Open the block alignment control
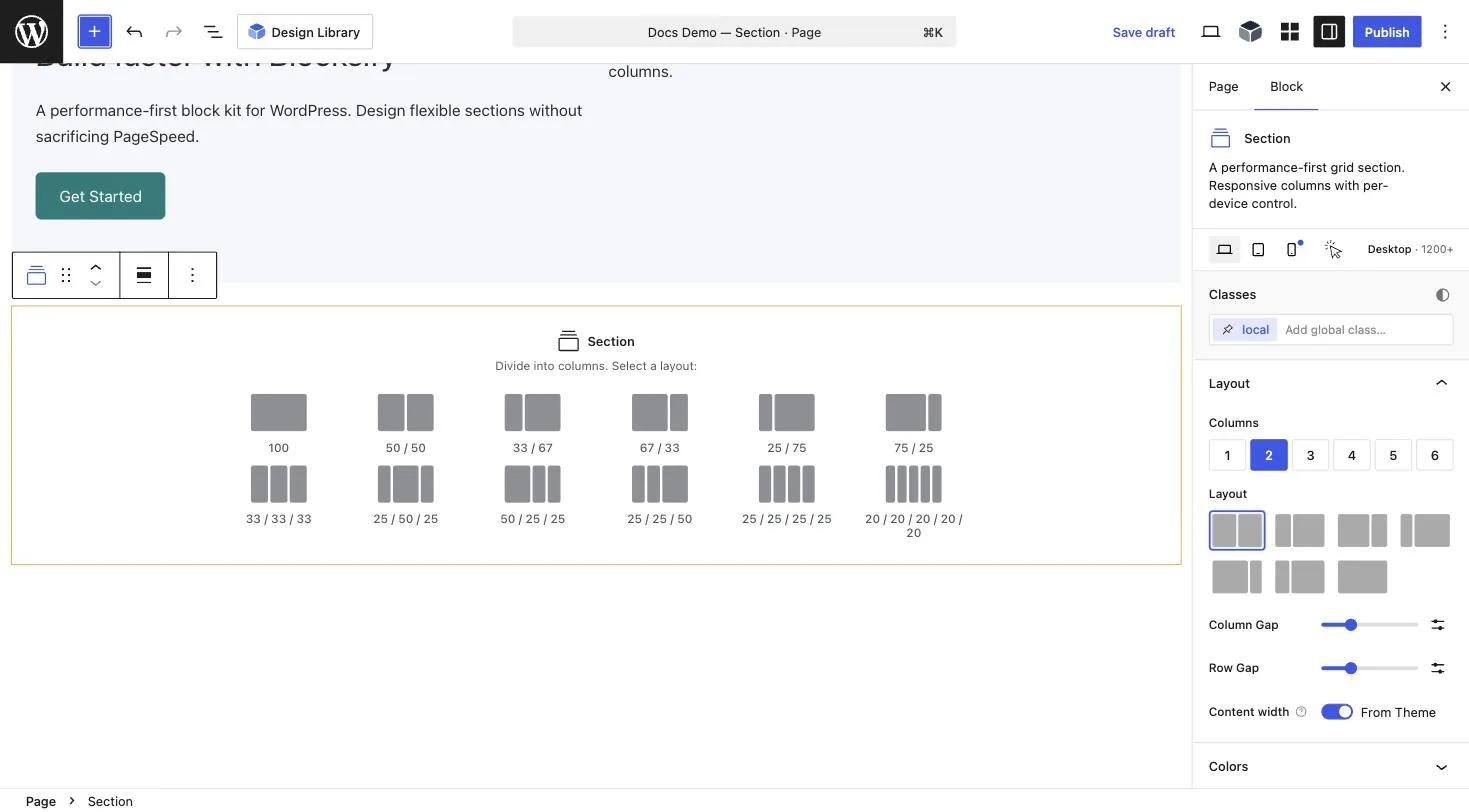 coord(144,275)
